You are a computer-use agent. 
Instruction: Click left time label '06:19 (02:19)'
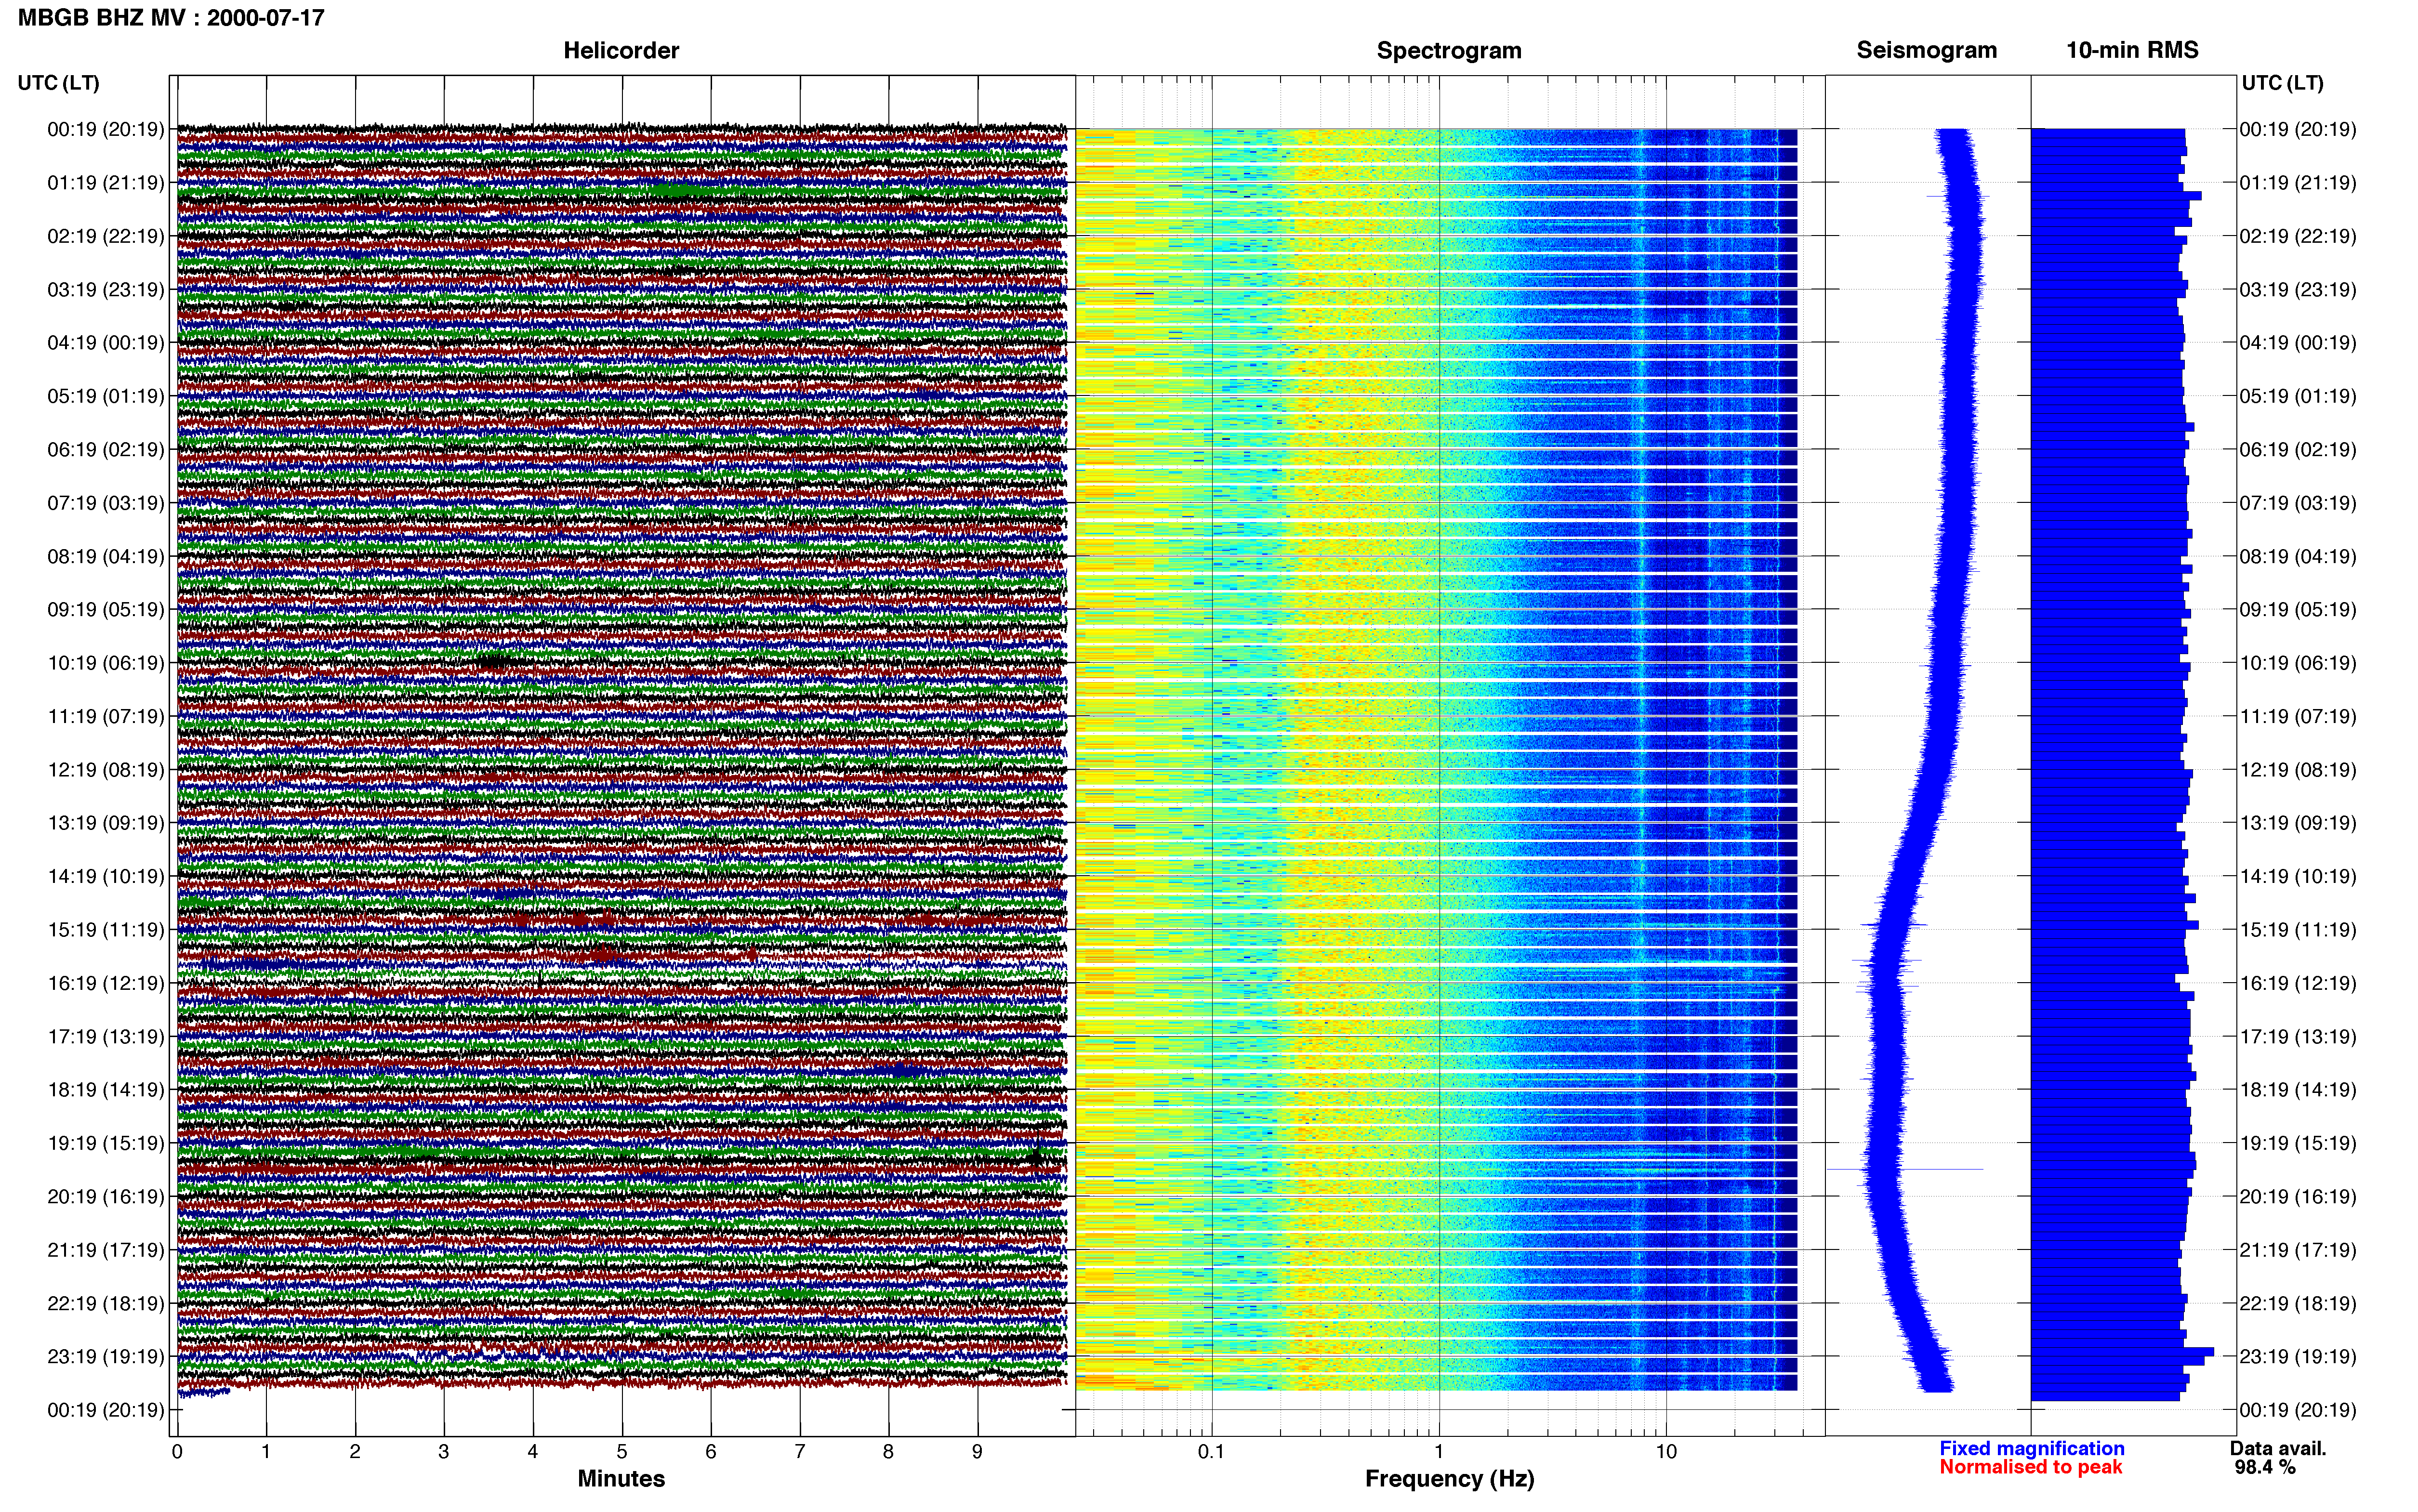[105, 449]
